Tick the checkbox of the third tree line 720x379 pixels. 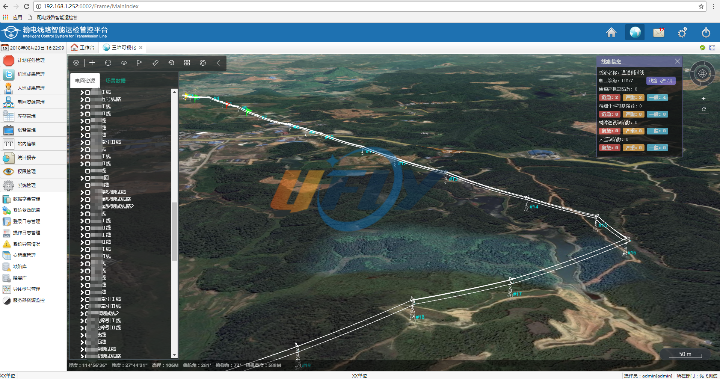coord(87,107)
